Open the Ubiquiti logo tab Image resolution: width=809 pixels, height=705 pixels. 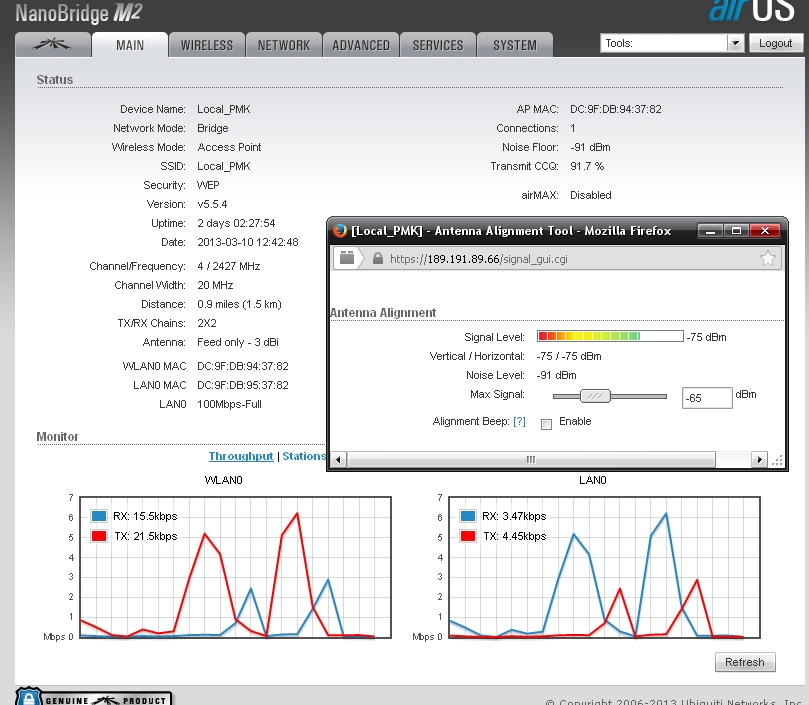tap(51, 45)
